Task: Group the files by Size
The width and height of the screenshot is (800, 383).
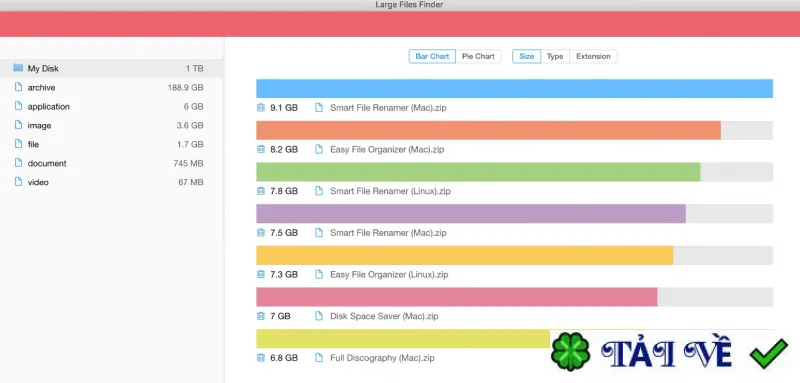Action: tap(527, 56)
